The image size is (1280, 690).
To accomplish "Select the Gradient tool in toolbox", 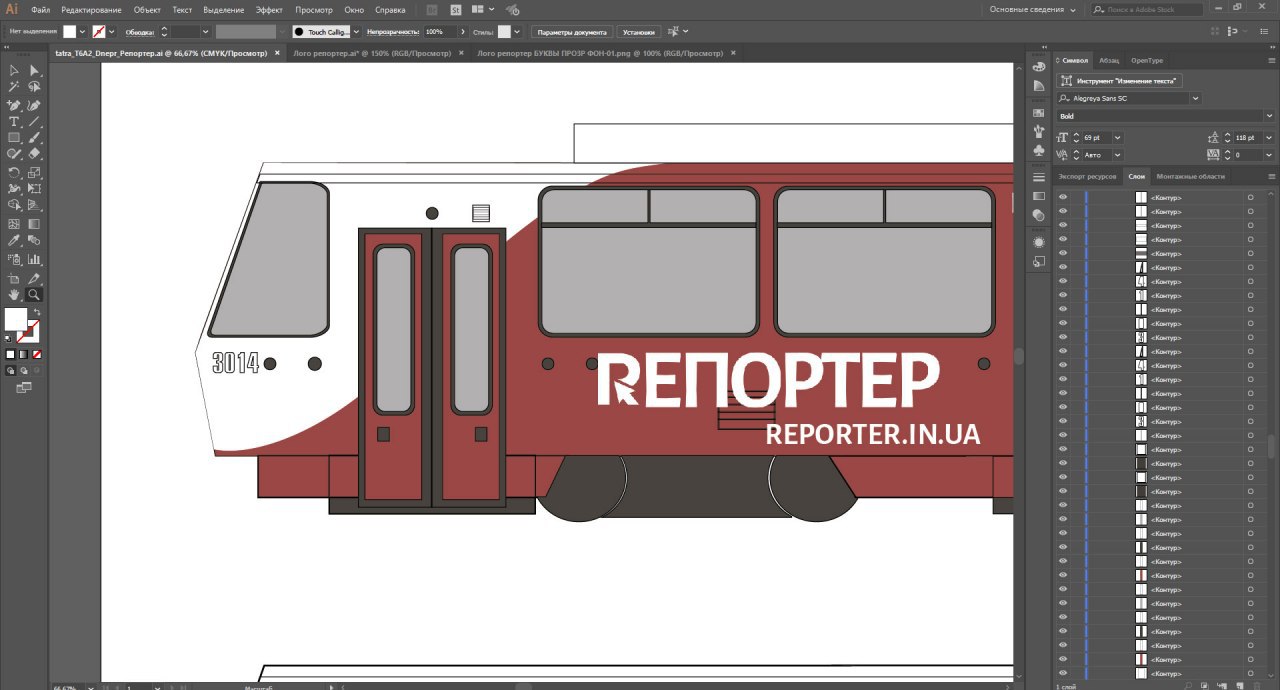I will tap(34, 224).
